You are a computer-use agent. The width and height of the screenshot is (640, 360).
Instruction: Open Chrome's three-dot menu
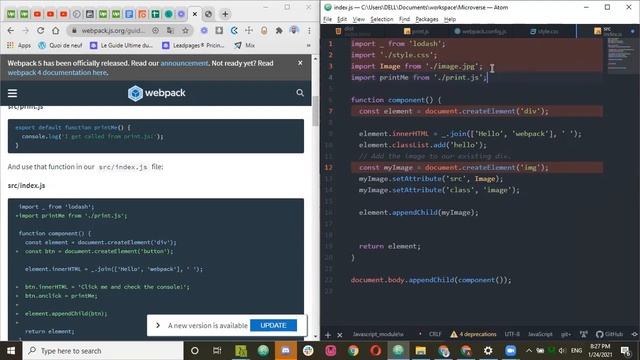[309, 31]
